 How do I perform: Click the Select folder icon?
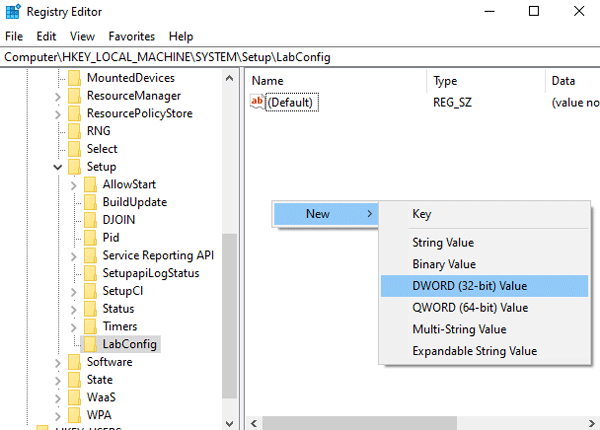coord(75,149)
